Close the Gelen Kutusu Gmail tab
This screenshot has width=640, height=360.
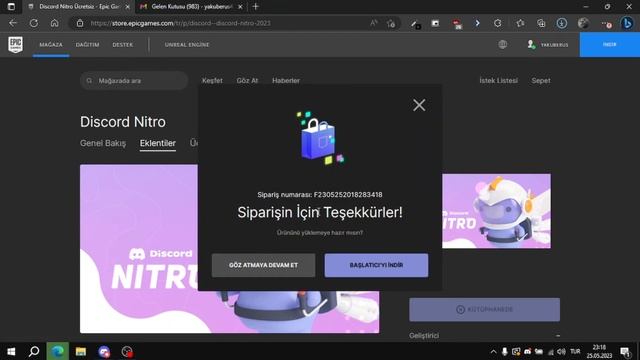point(240,7)
